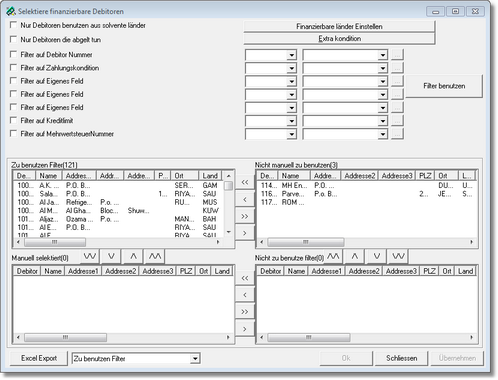
Task: Tick Filter auf Debitor Nummer checkbox
Action: point(13,54)
